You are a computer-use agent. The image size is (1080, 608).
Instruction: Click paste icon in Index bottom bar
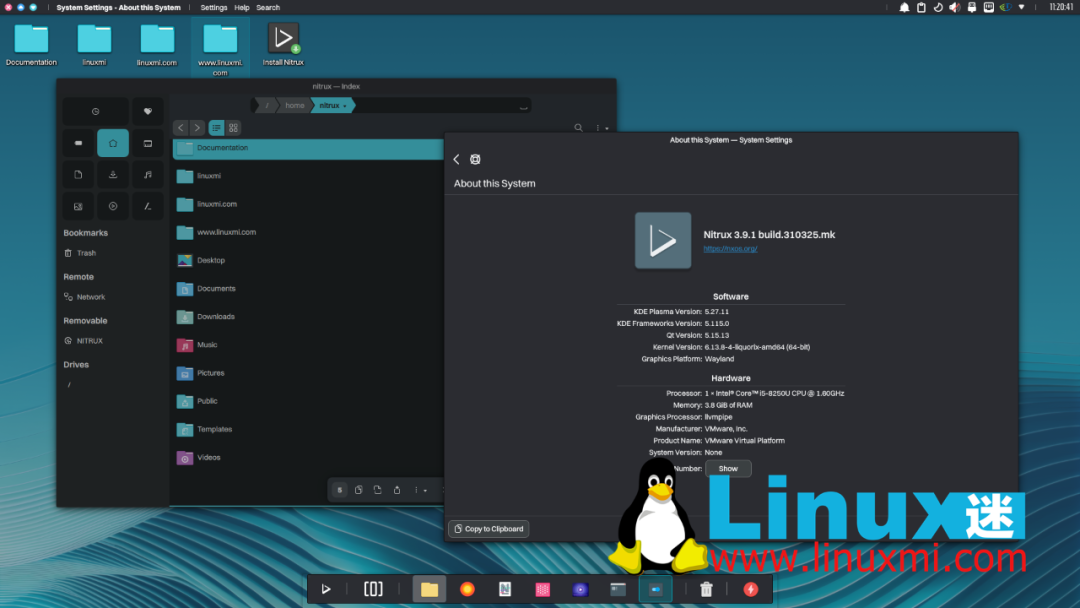pos(377,490)
